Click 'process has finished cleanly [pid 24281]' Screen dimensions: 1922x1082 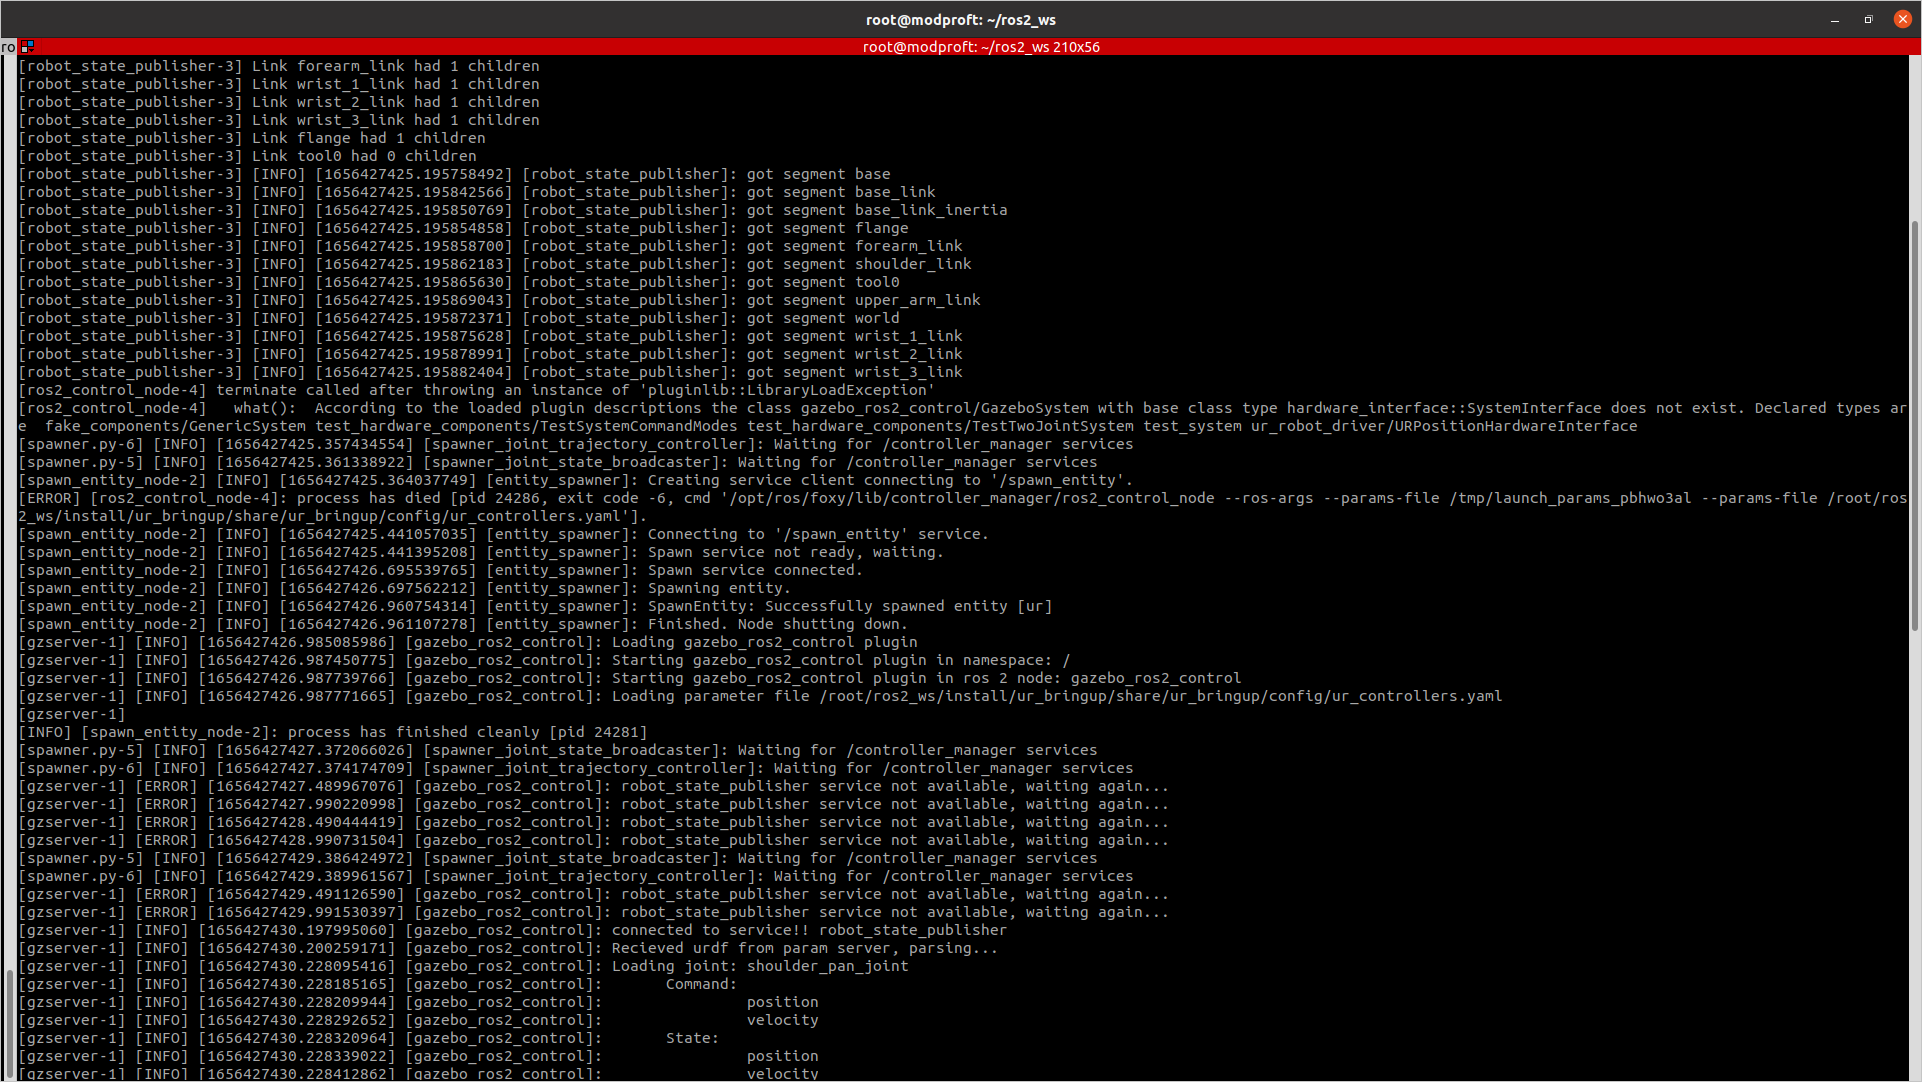click(x=467, y=732)
